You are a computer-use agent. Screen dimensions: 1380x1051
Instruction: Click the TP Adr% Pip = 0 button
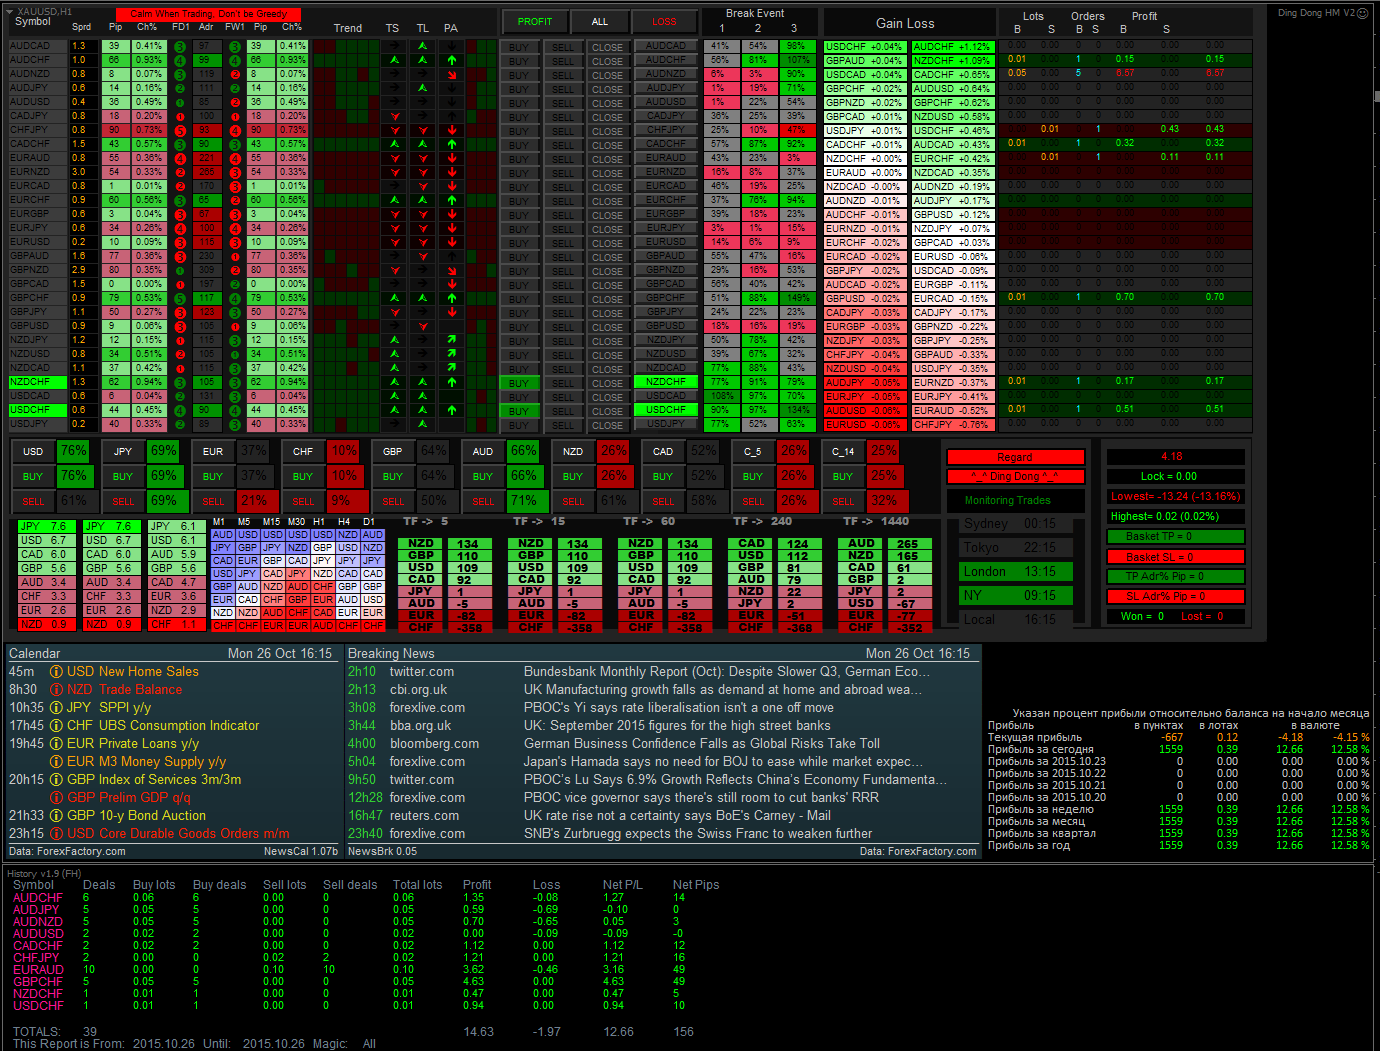(x=1175, y=576)
